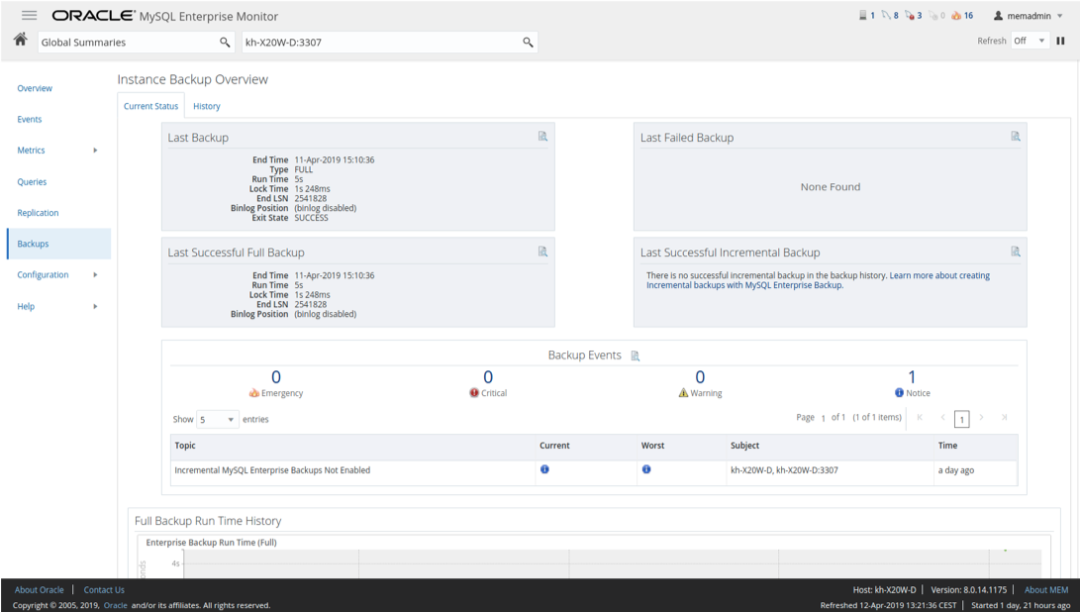Click the search icon in Global Summaries field
Screen dimensions: 1080x612
[x=225, y=42]
